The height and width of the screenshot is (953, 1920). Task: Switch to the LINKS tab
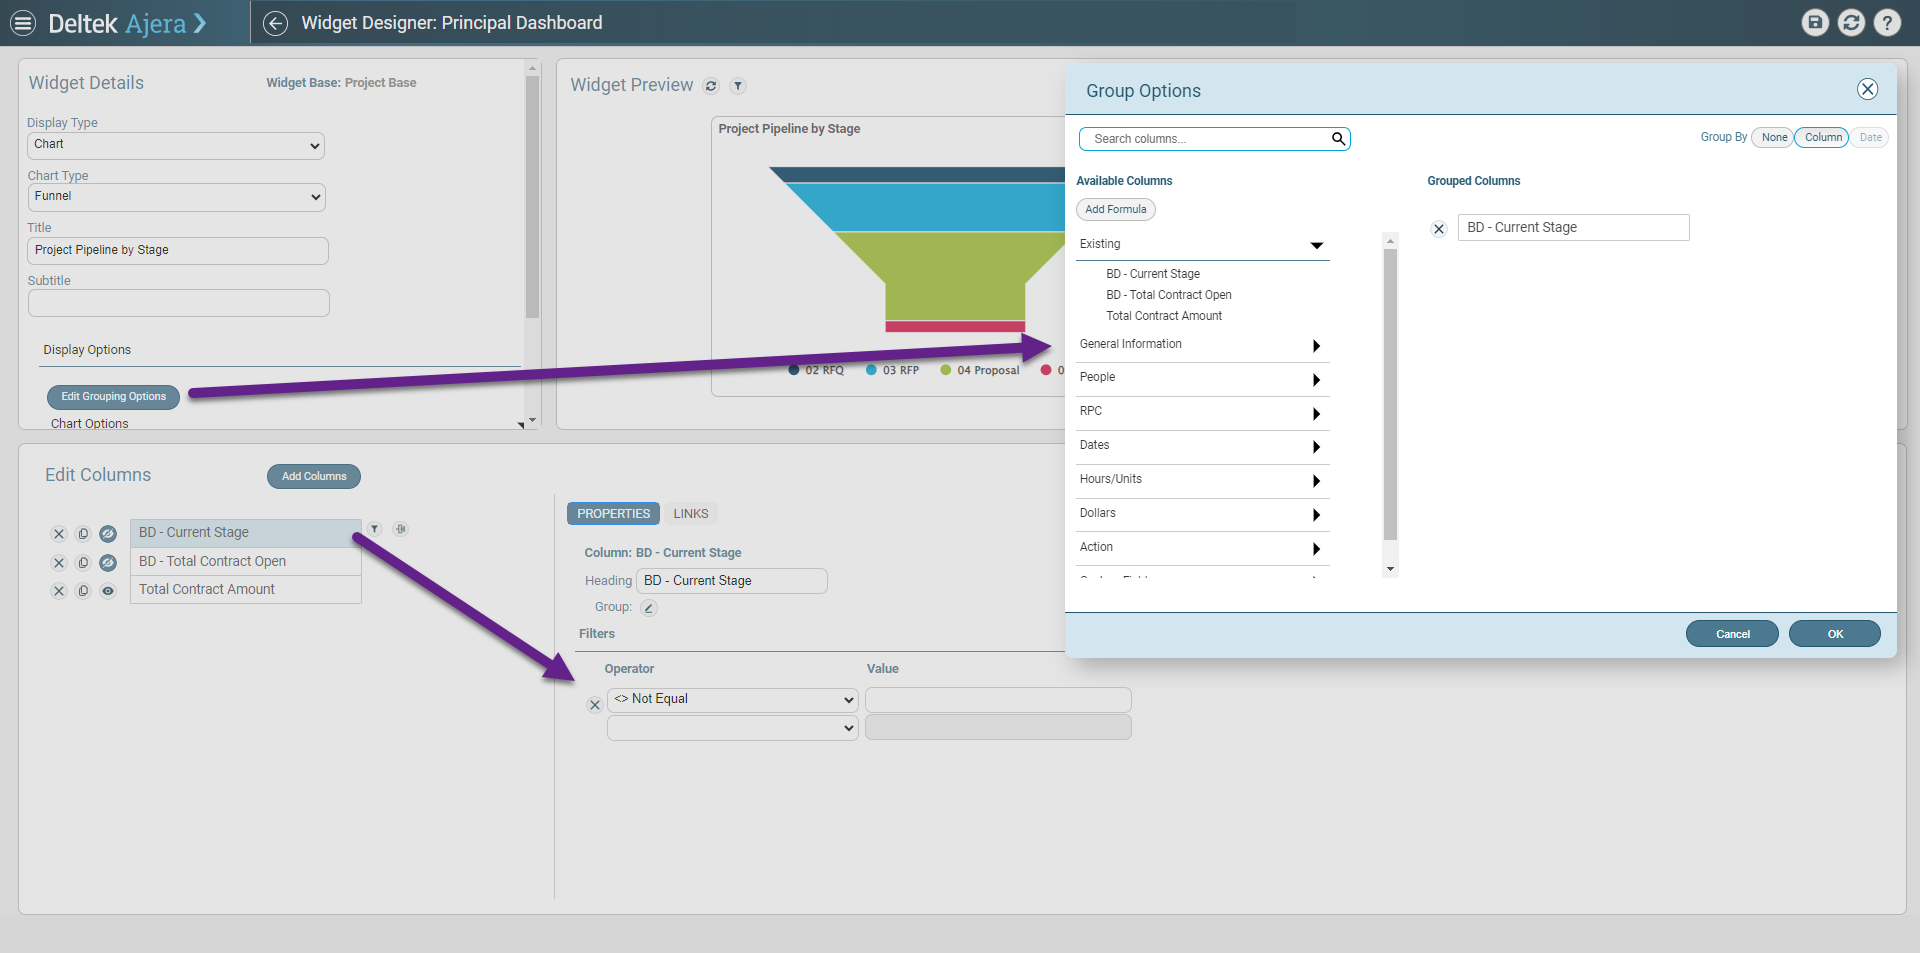point(690,513)
